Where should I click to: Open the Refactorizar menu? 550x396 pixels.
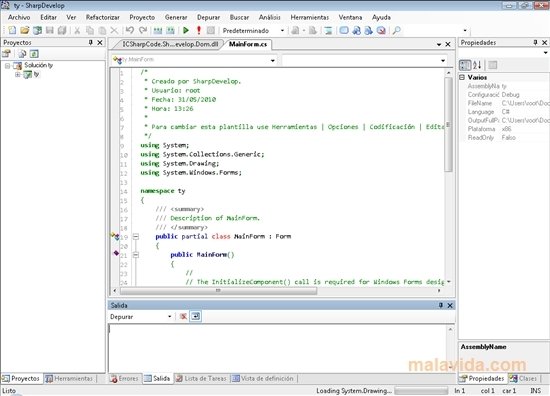[x=102, y=17]
